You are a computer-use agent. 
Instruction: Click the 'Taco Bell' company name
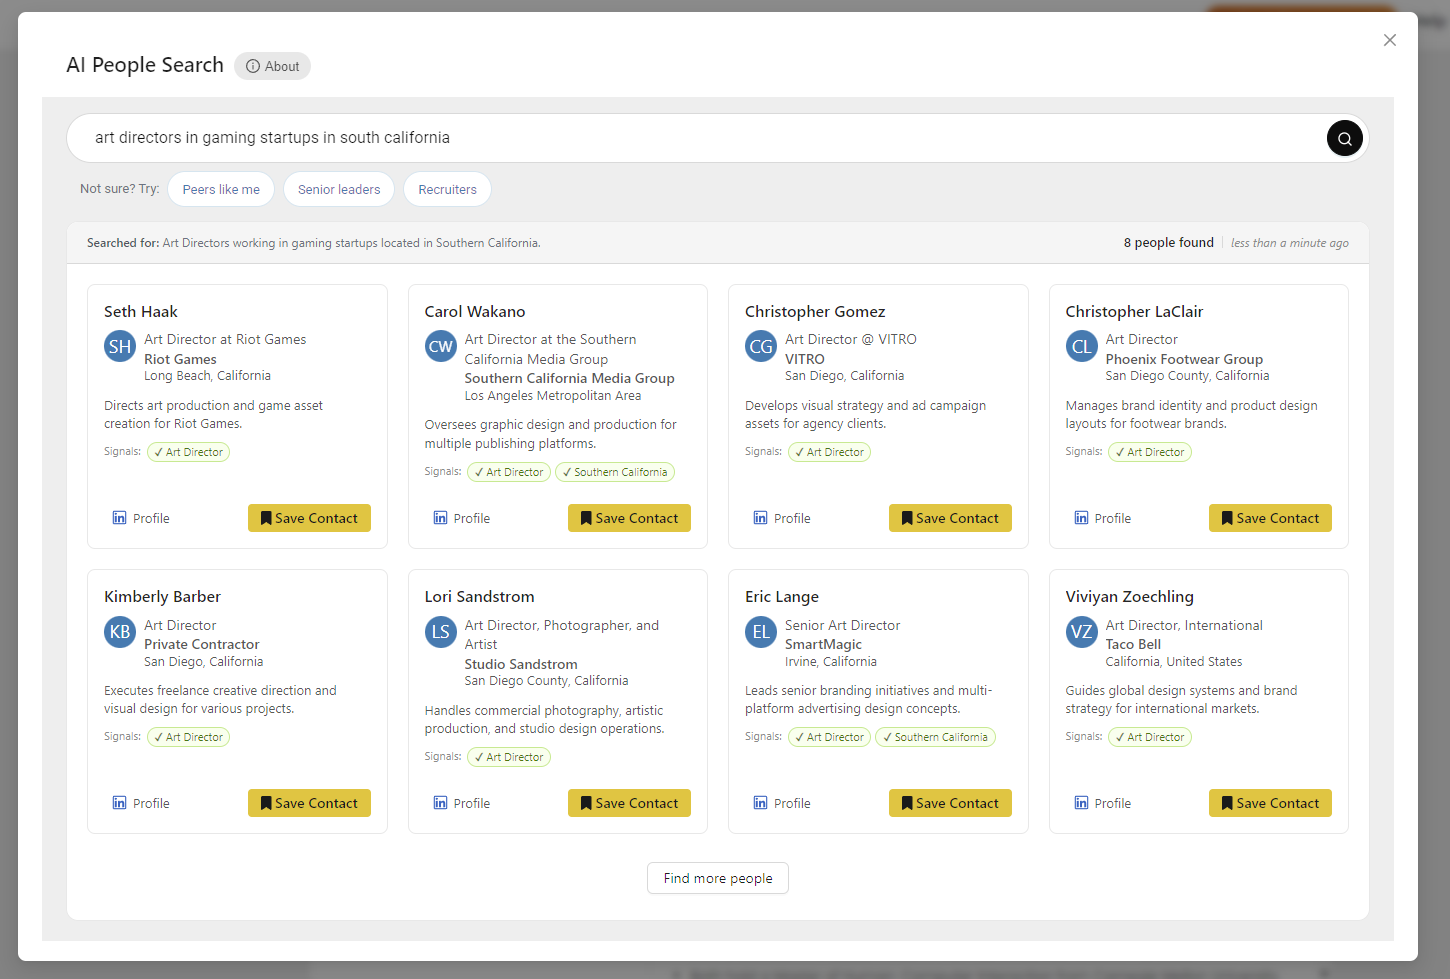pyautogui.click(x=1133, y=644)
